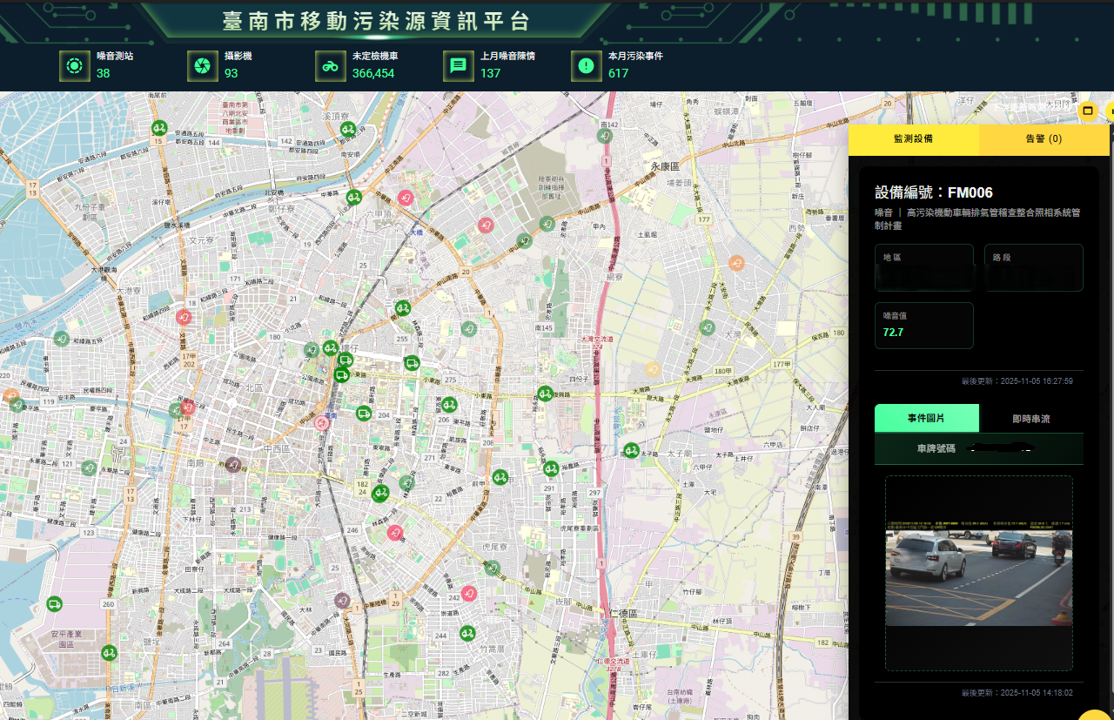
Task: Click the 路段 road section field box
Action: [1033, 268]
